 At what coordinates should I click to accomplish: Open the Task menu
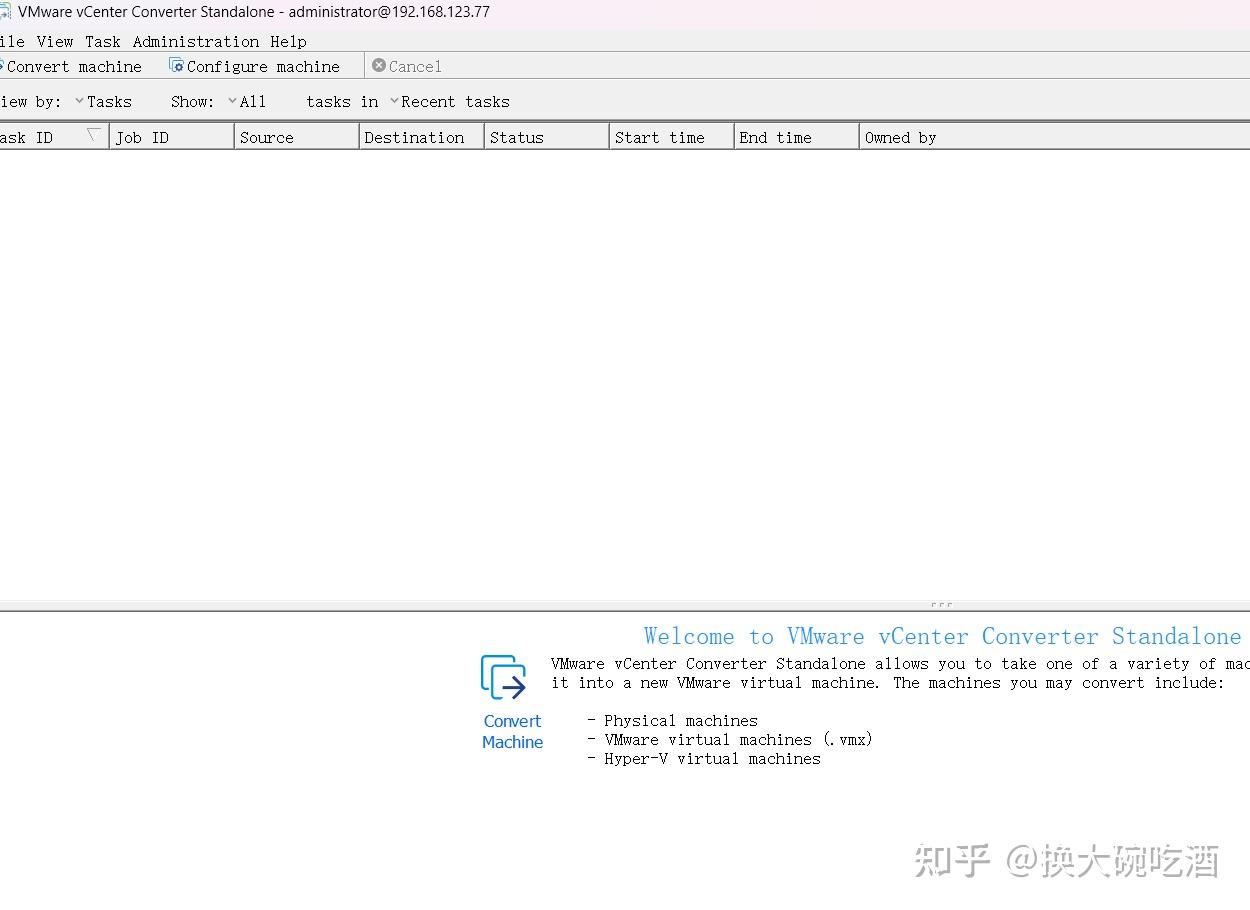tap(102, 41)
